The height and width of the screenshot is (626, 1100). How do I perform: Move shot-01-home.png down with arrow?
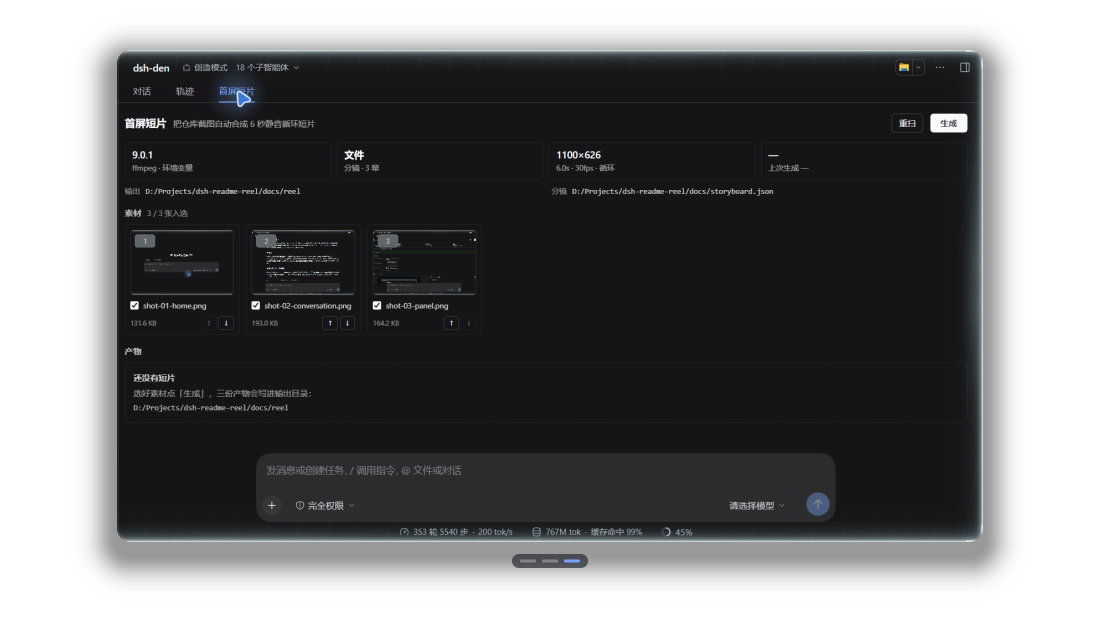tap(226, 323)
